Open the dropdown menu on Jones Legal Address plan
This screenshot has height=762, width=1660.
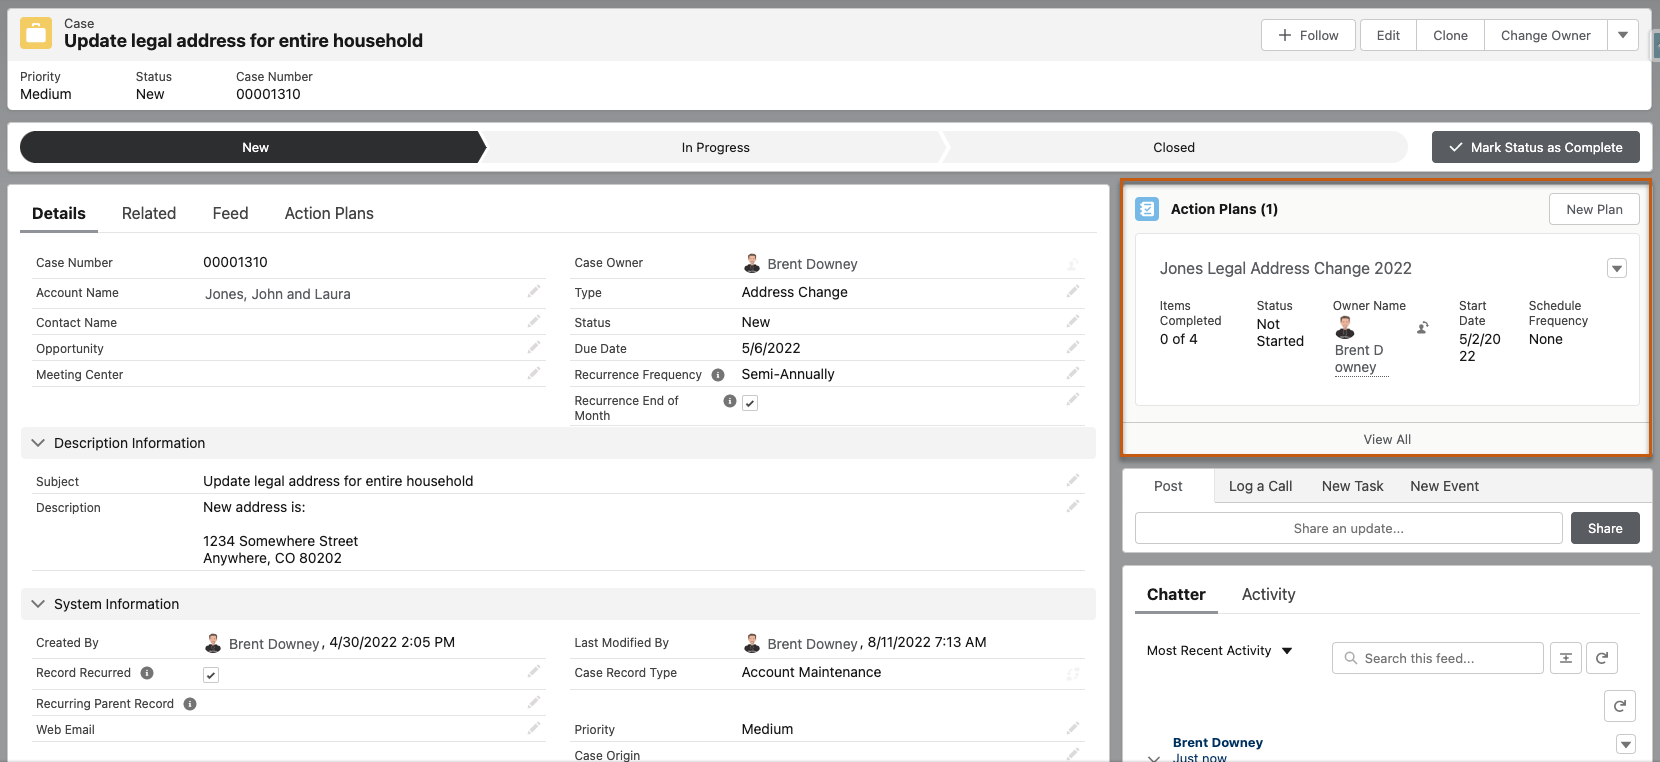1616,268
